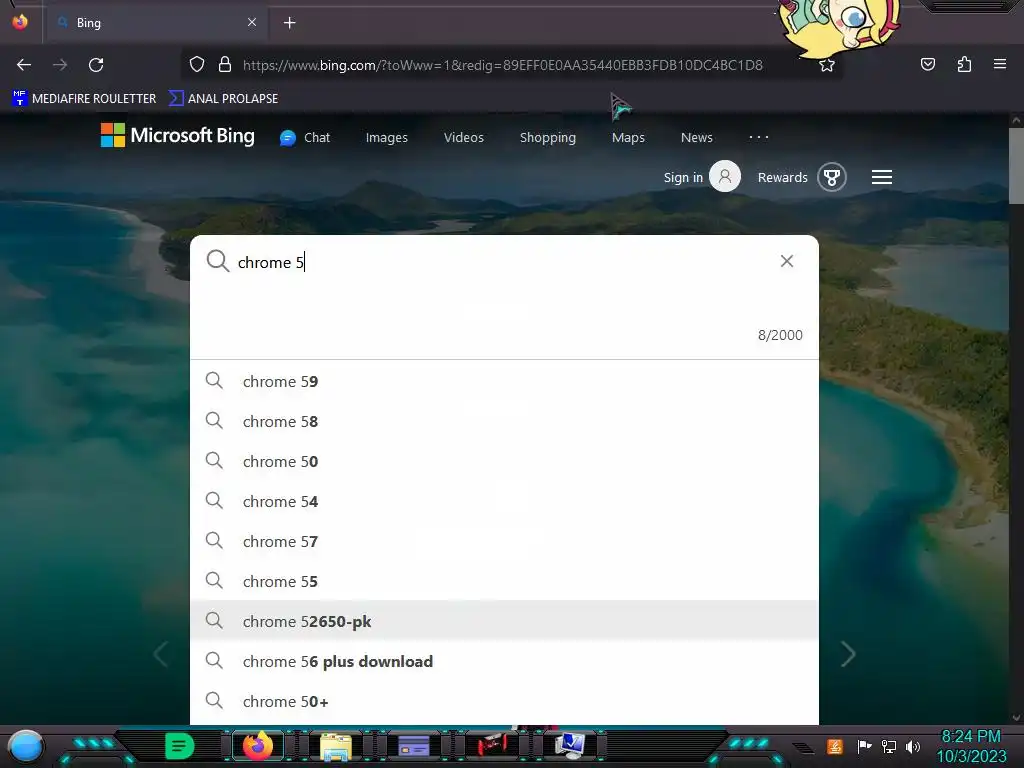Open the Firefox application menu

coord(999,64)
